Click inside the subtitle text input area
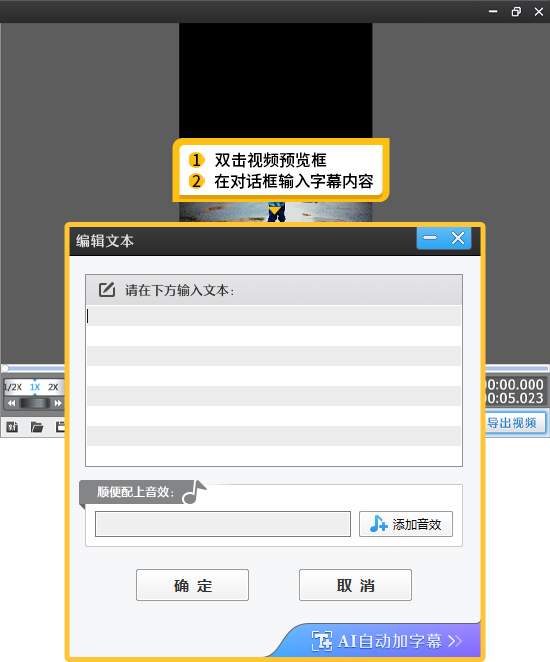The image size is (550, 662). (274, 385)
